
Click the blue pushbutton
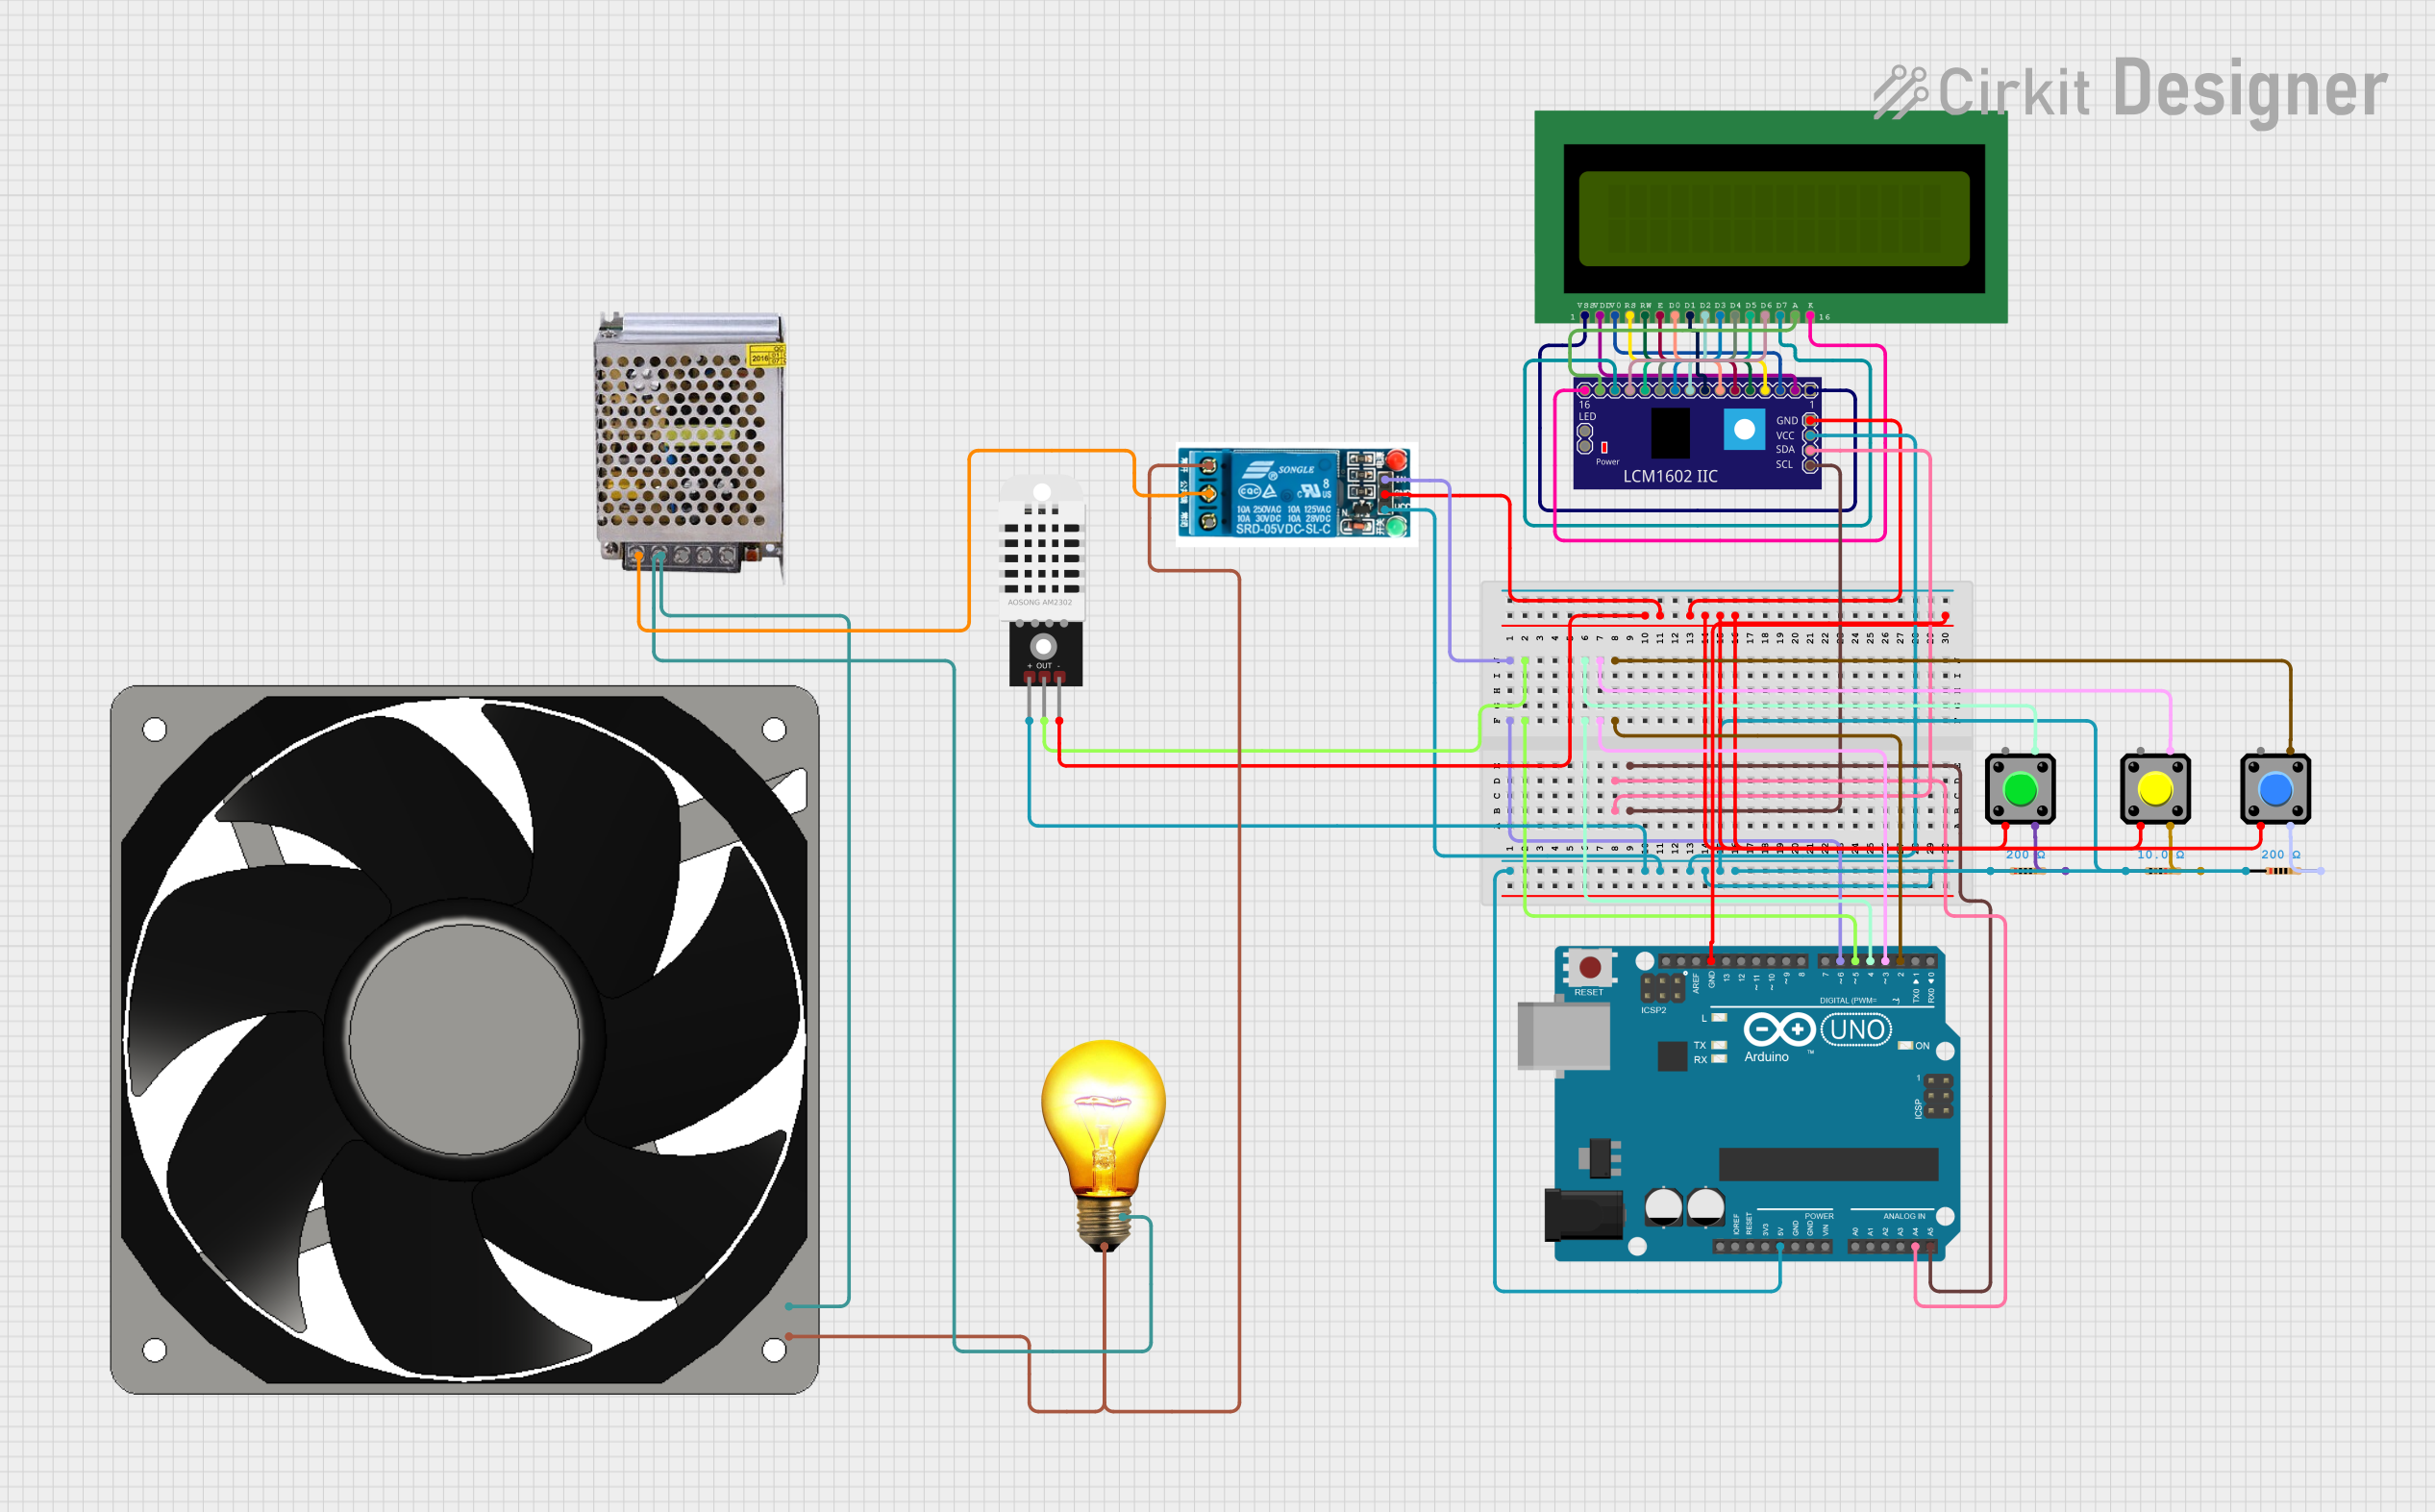click(2275, 789)
